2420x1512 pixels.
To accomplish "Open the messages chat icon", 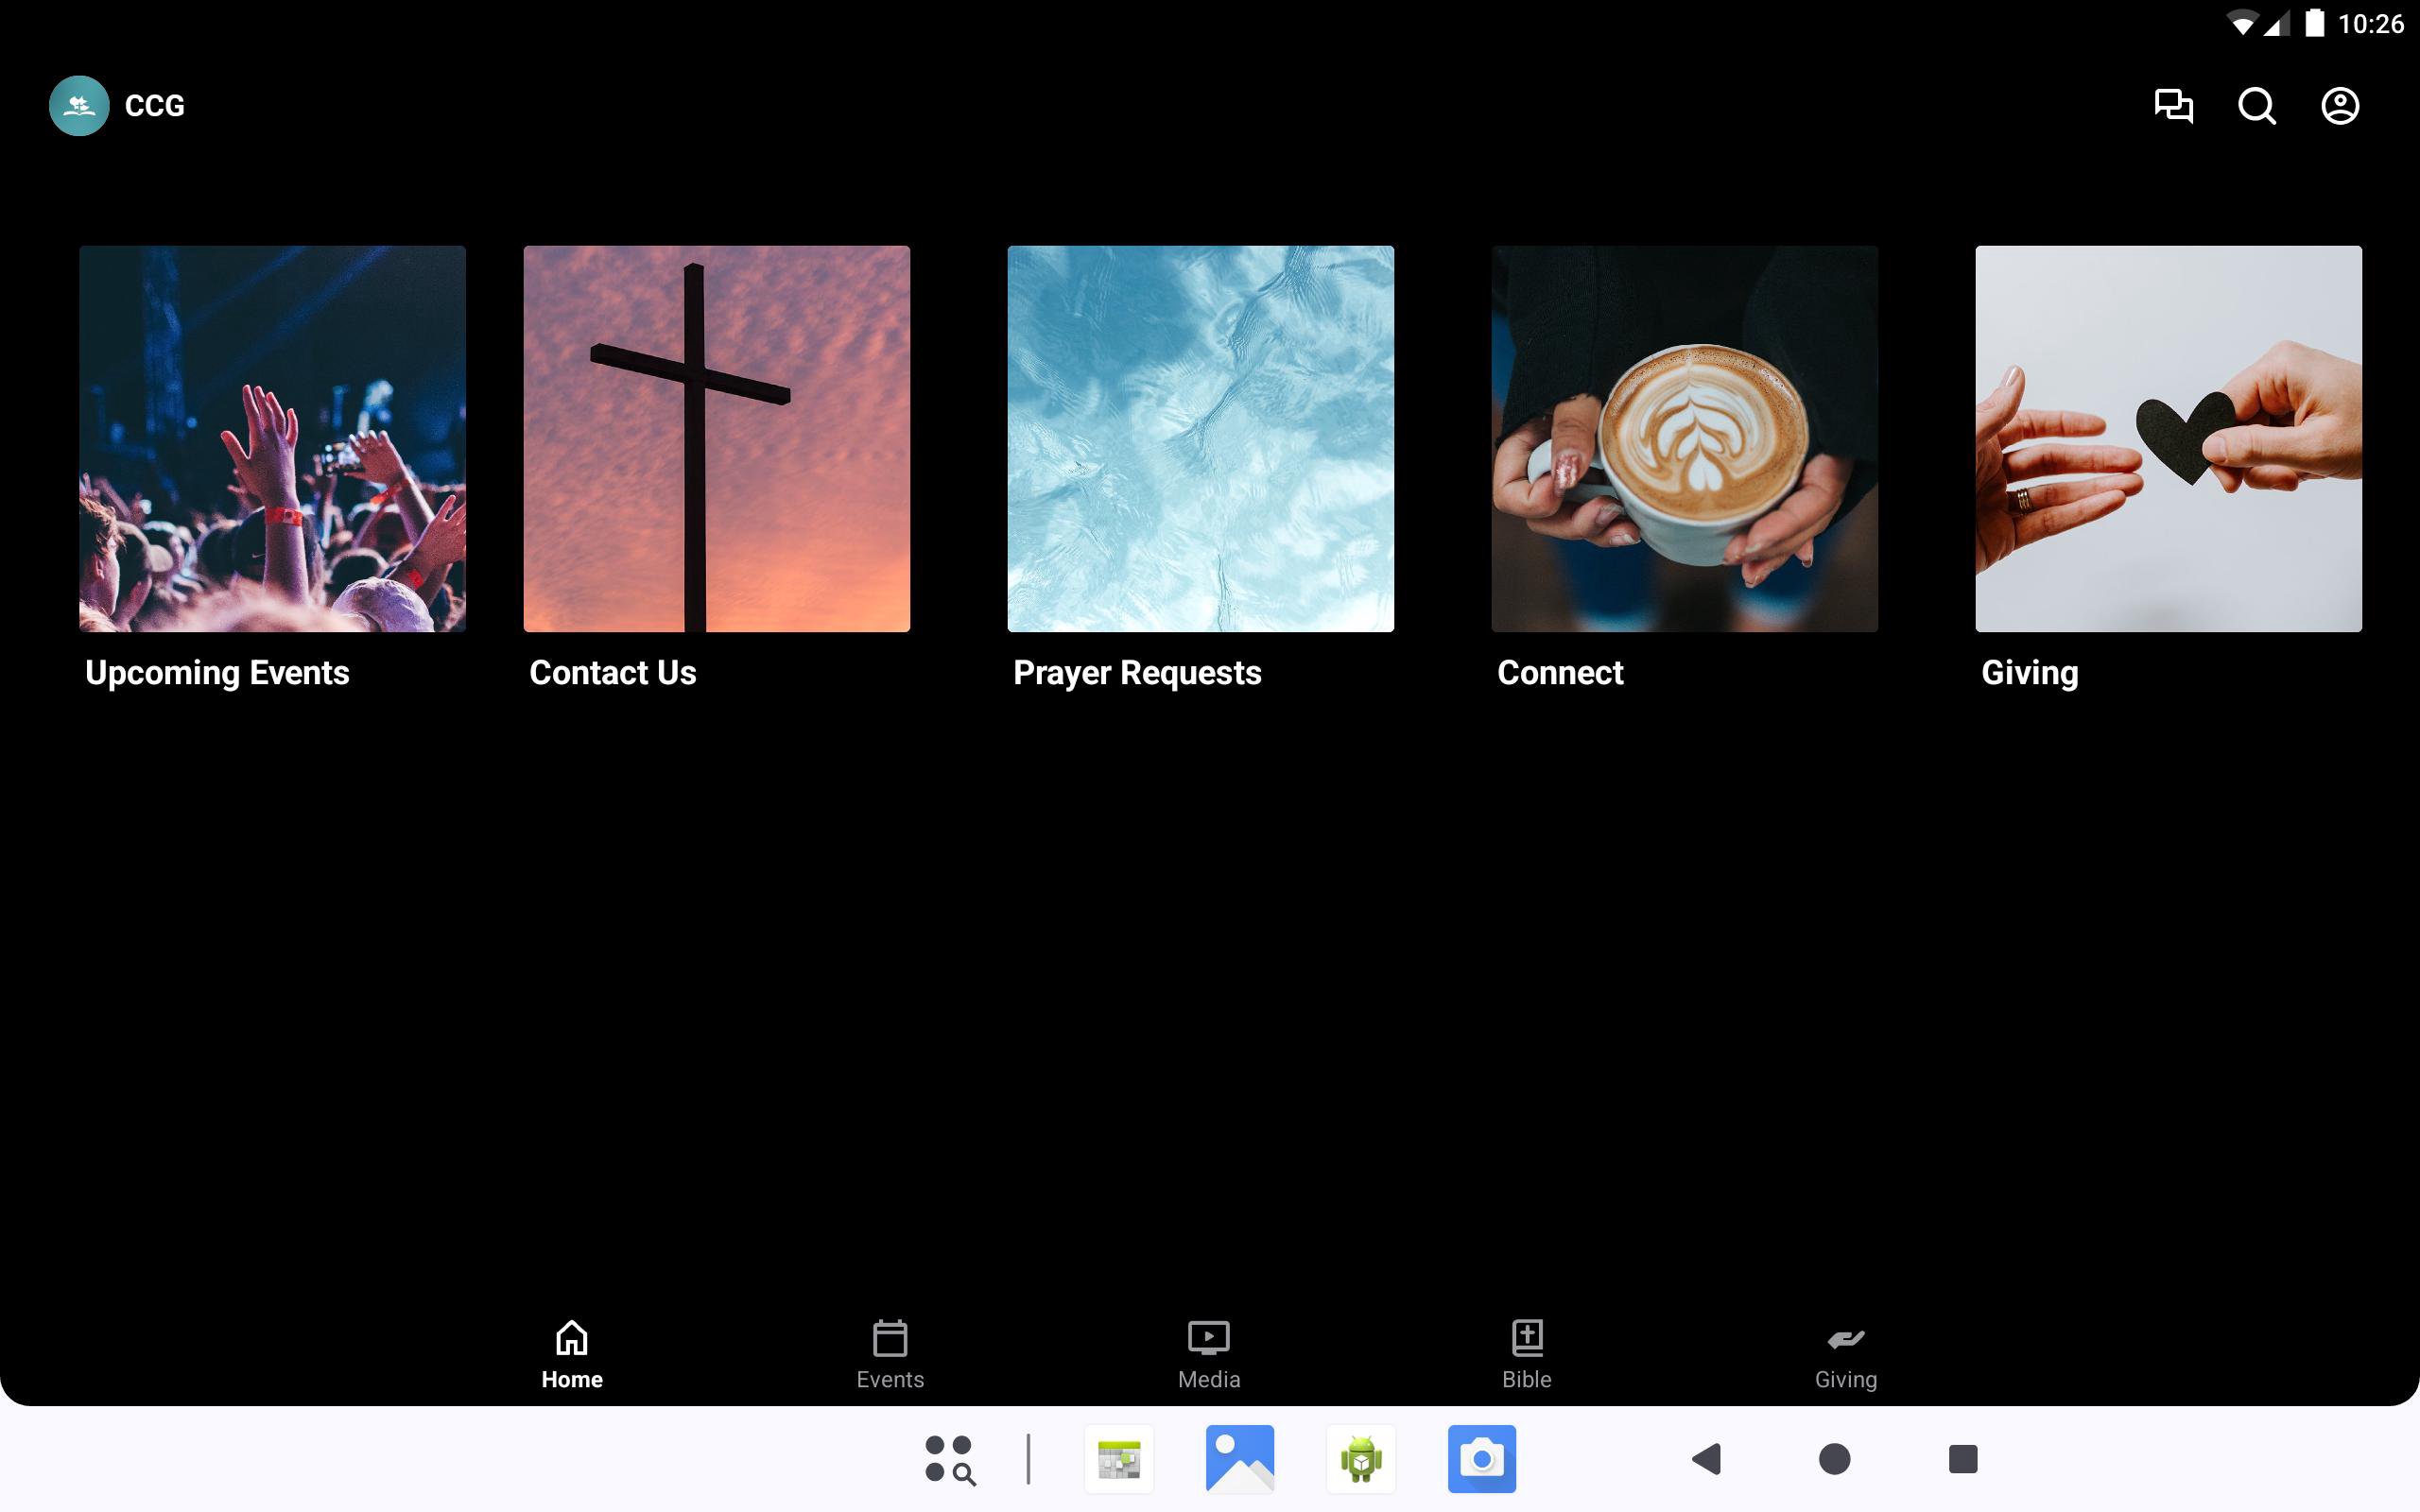I will click(x=2173, y=106).
